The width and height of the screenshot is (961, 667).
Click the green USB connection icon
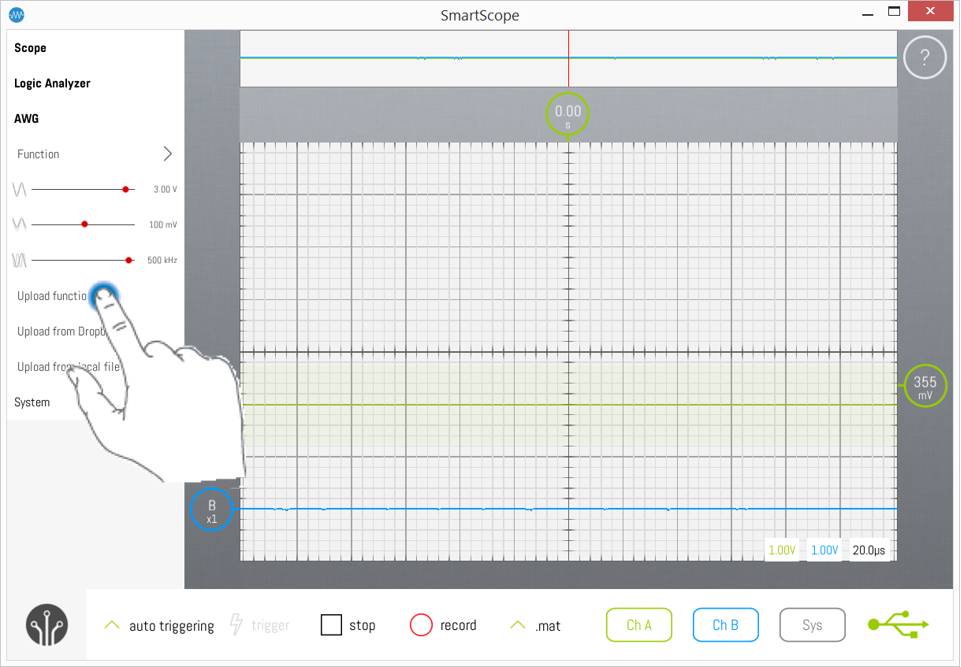[x=898, y=625]
